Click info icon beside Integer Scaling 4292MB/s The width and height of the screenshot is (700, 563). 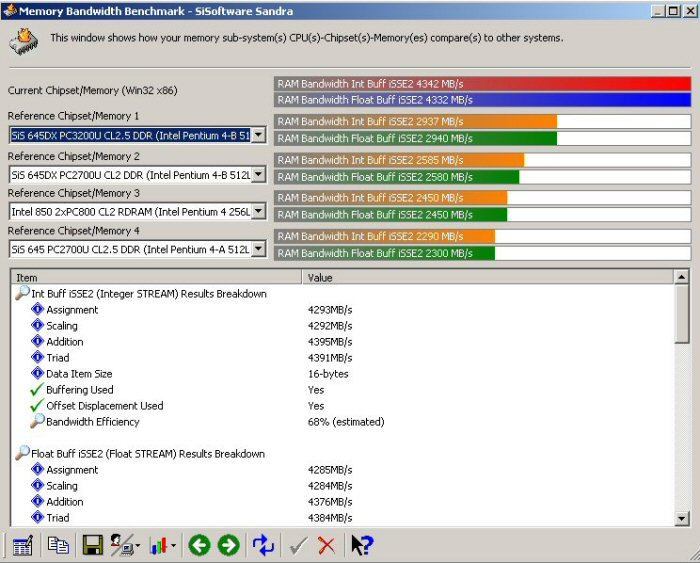38,325
